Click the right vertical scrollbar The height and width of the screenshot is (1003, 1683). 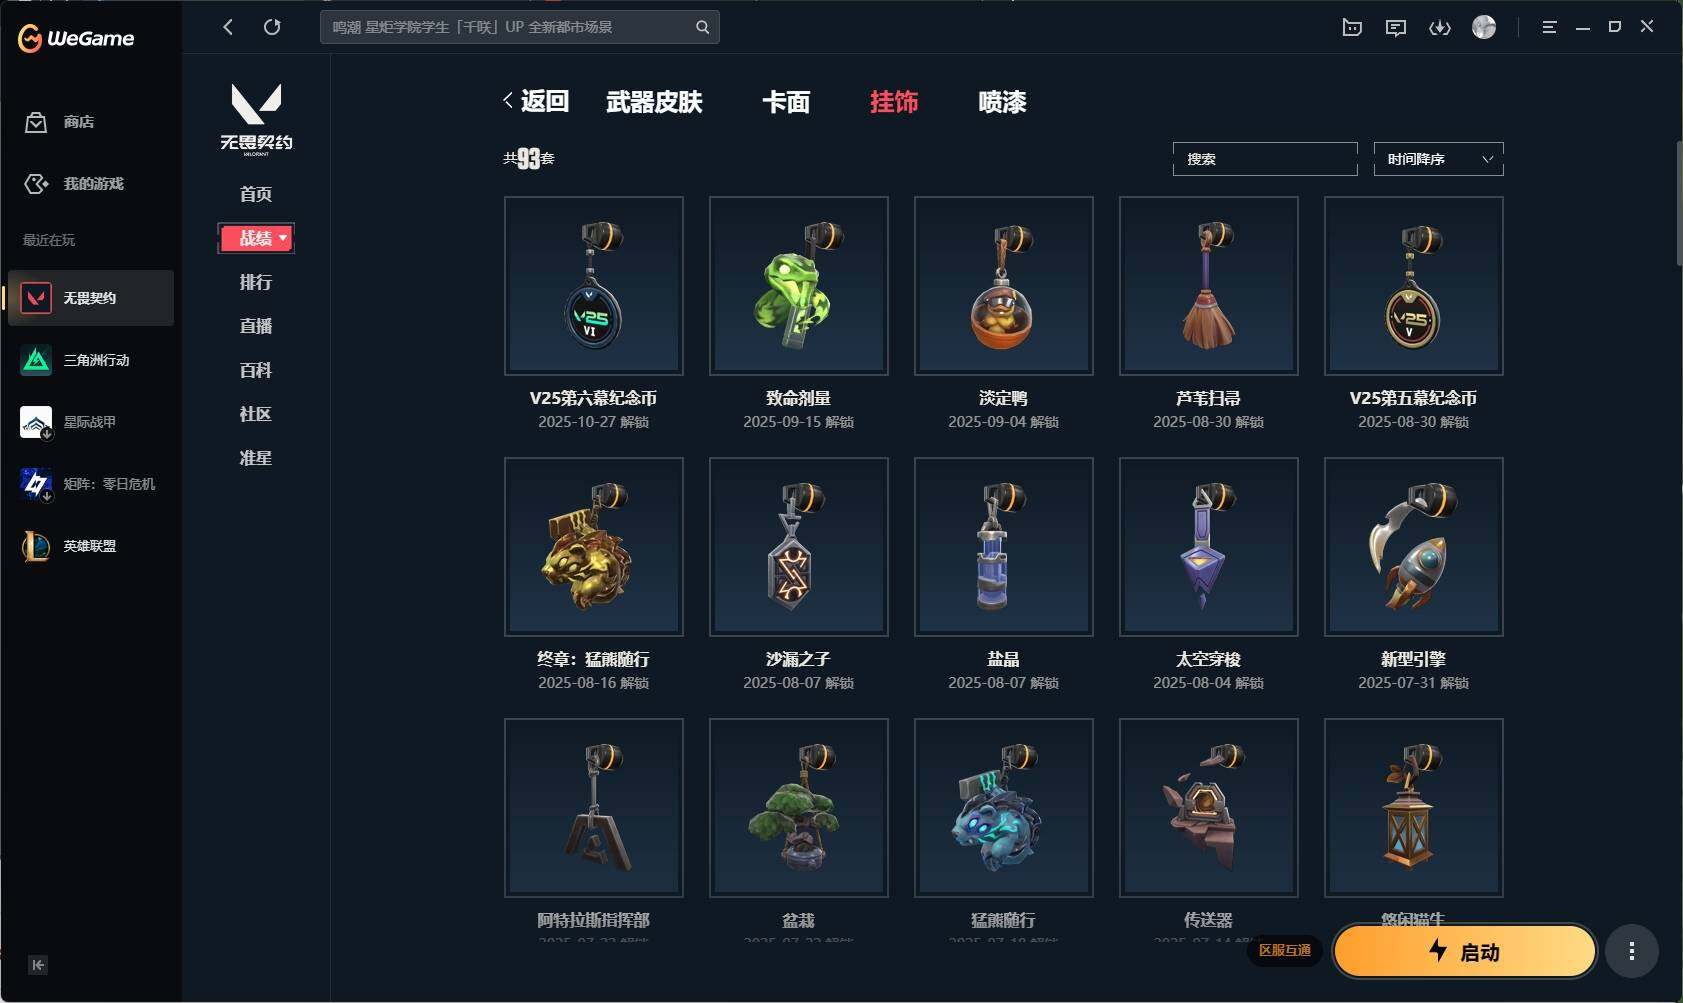pyautogui.click(x=1678, y=204)
